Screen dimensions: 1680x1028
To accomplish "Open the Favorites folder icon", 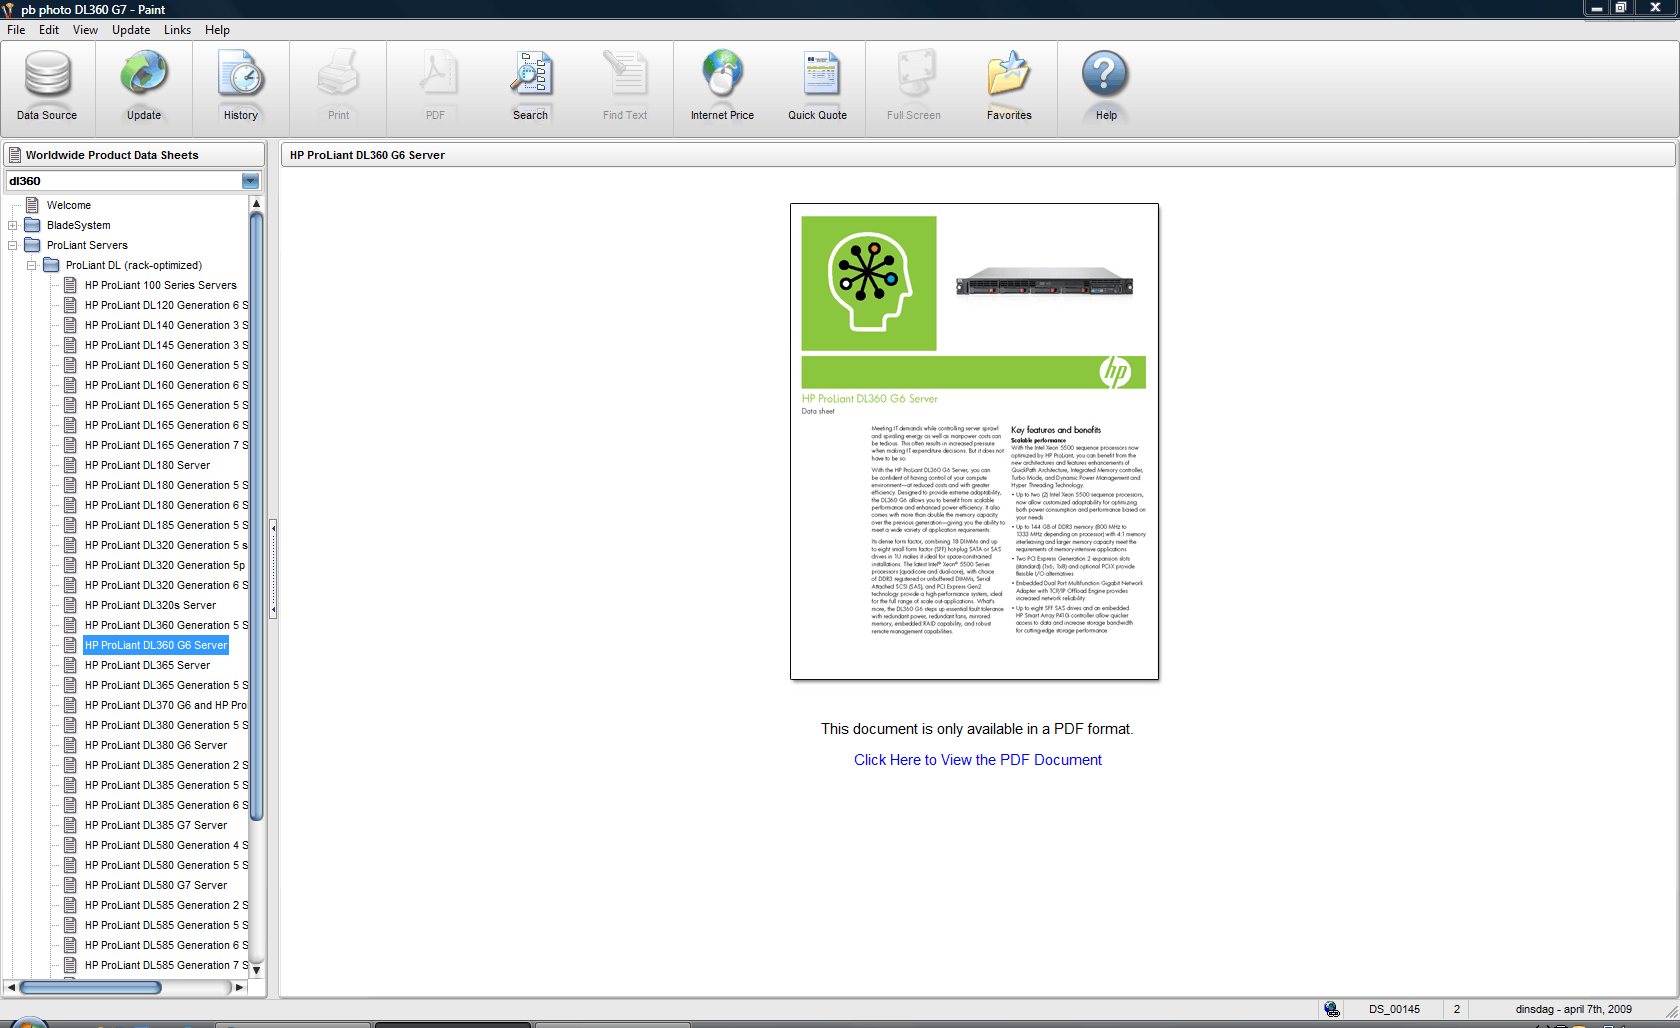I will tap(1009, 75).
